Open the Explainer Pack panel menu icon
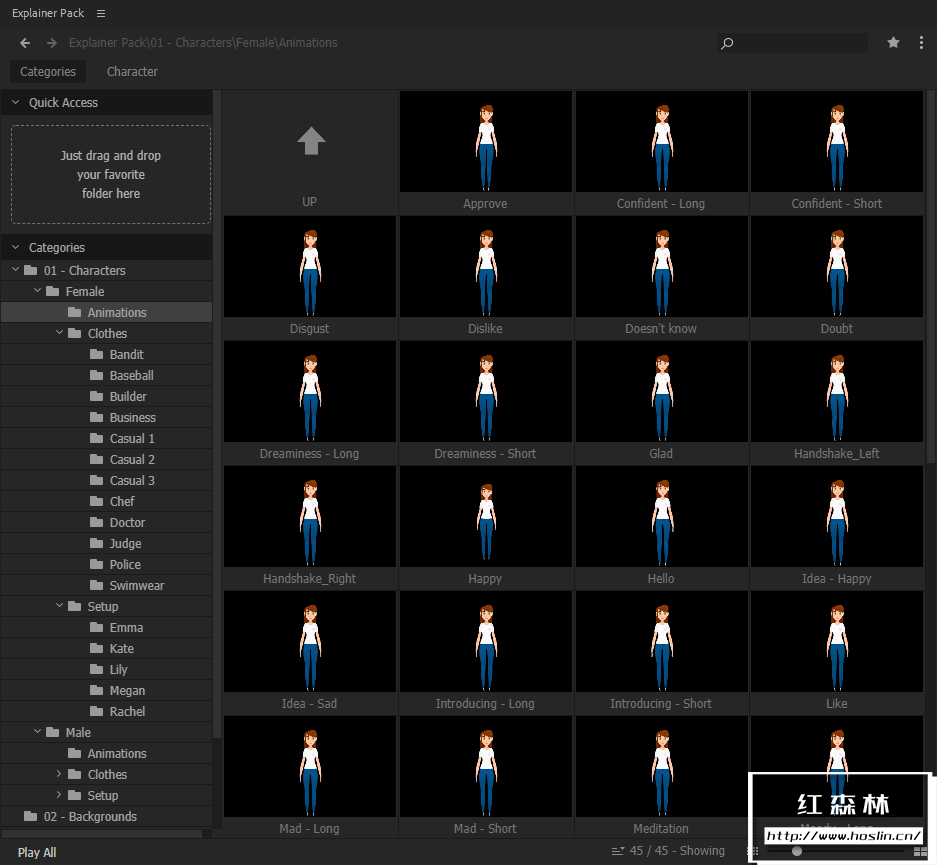 pos(101,13)
